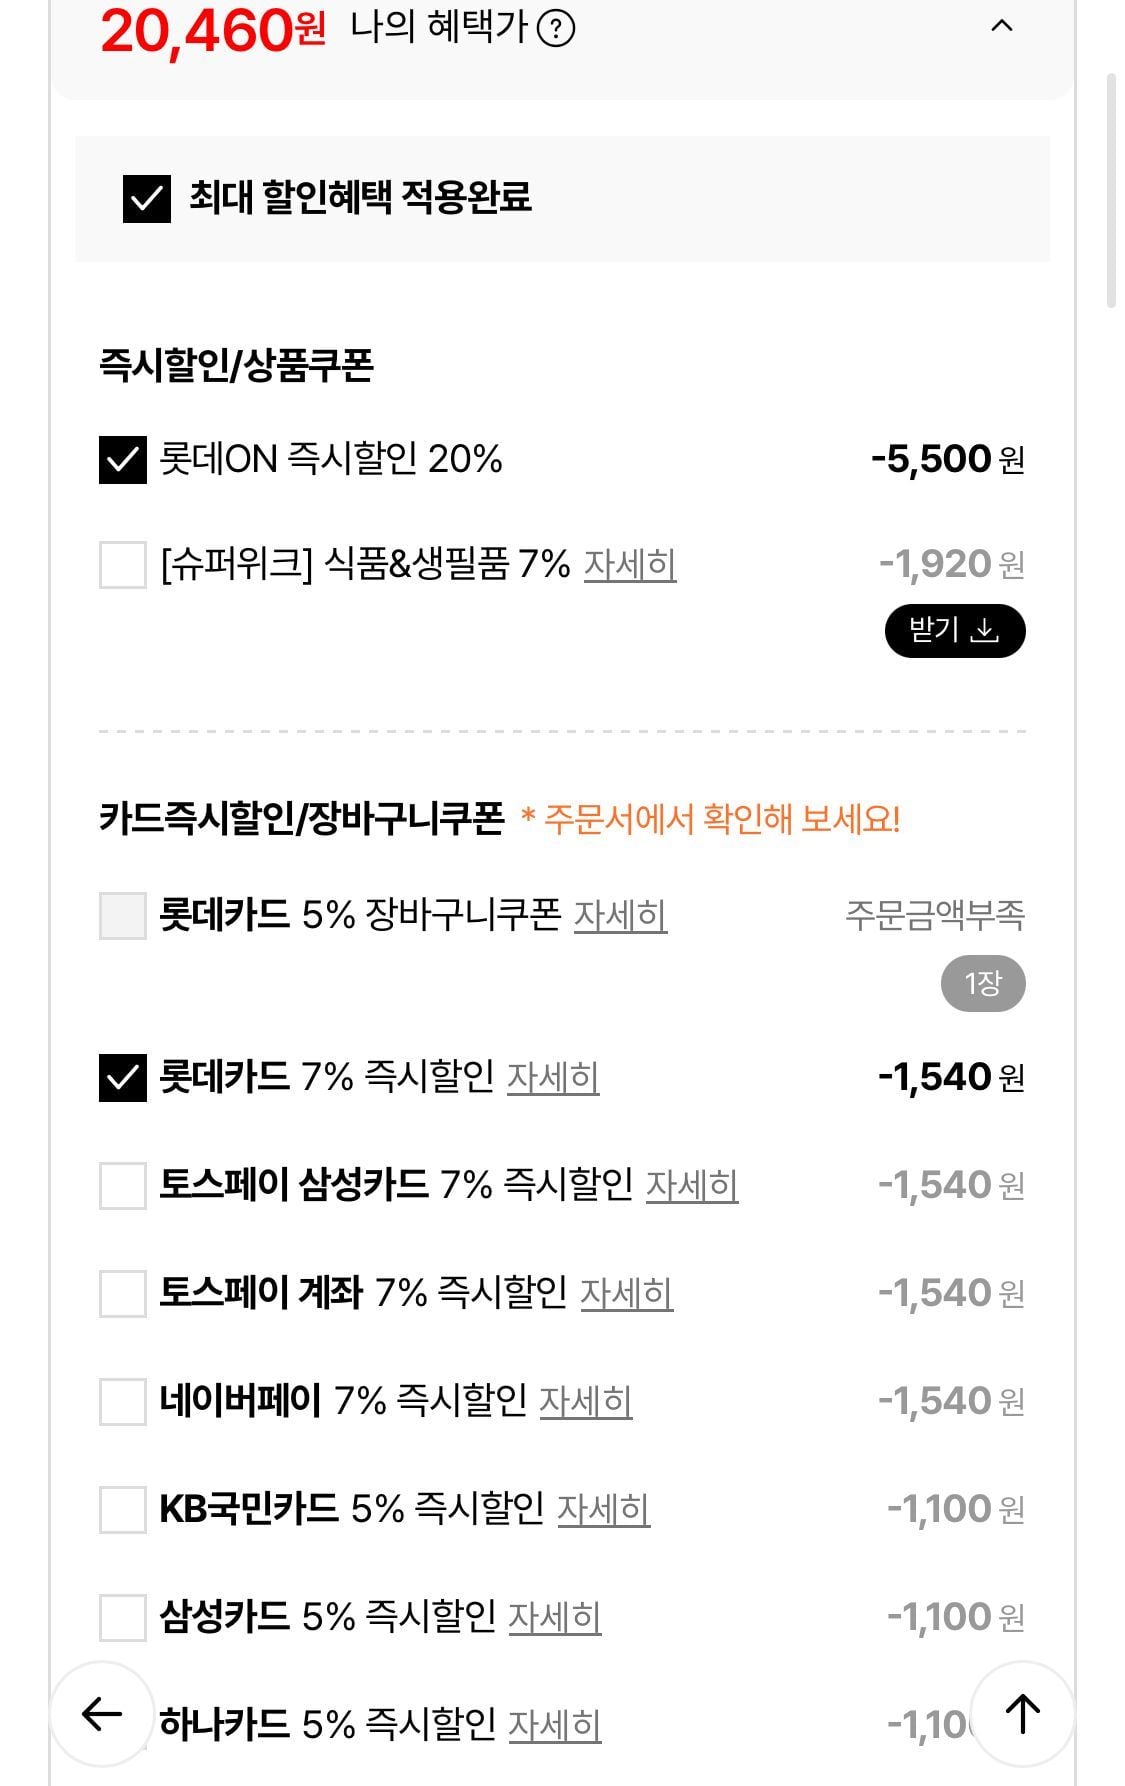Select 토스페이 계좌 7% 즉시할인 checkbox
This screenshot has width=1125, height=1786.
123,1294
